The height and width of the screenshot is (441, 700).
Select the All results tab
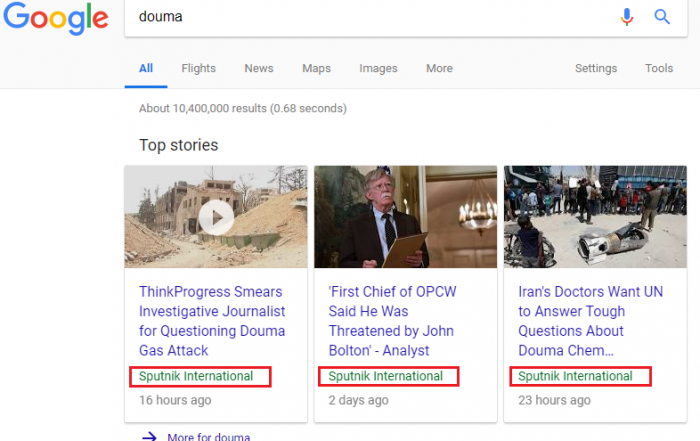click(x=146, y=68)
